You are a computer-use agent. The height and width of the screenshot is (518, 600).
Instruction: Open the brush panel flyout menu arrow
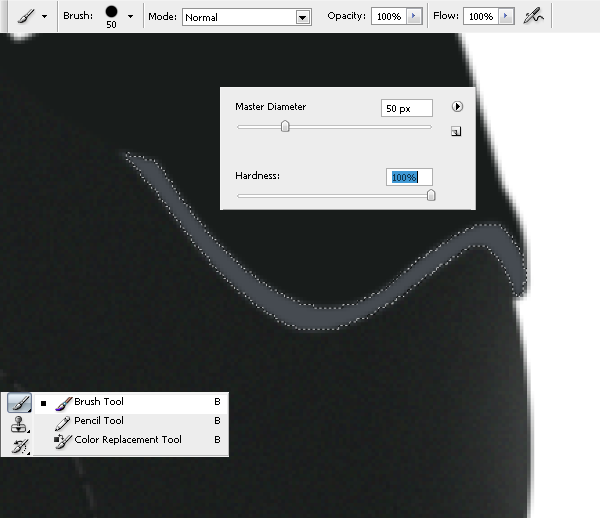coord(457,106)
